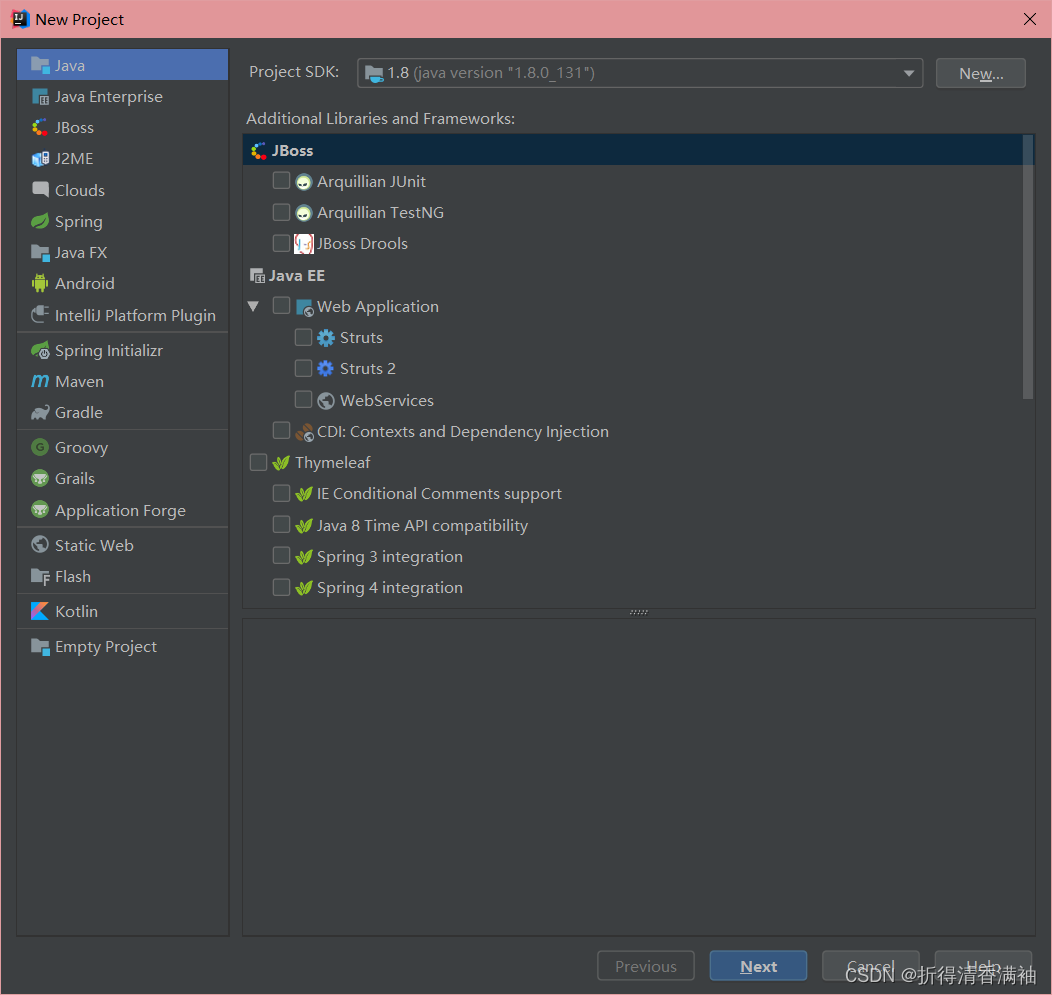Check IE Conditional Comments support box

click(281, 493)
